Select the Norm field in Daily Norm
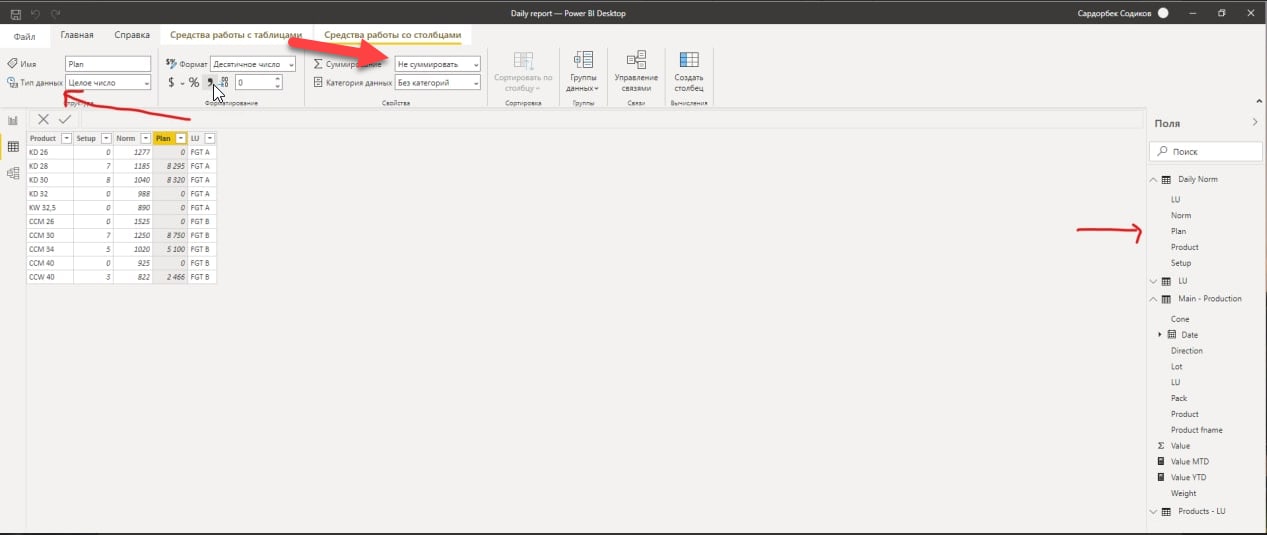The image size is (1267, 535). 1181,215
